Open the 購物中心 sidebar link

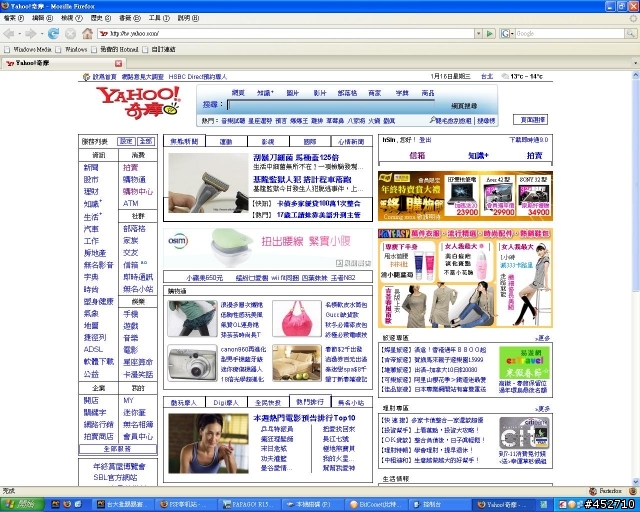tap(138, 191)
